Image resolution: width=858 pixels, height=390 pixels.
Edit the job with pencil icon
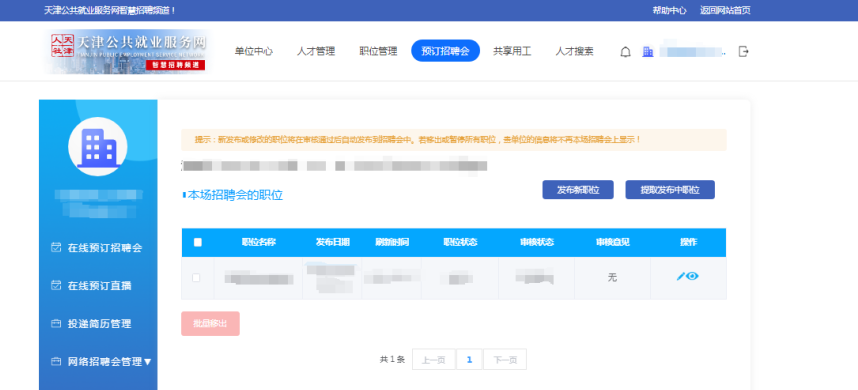[681, 277]
